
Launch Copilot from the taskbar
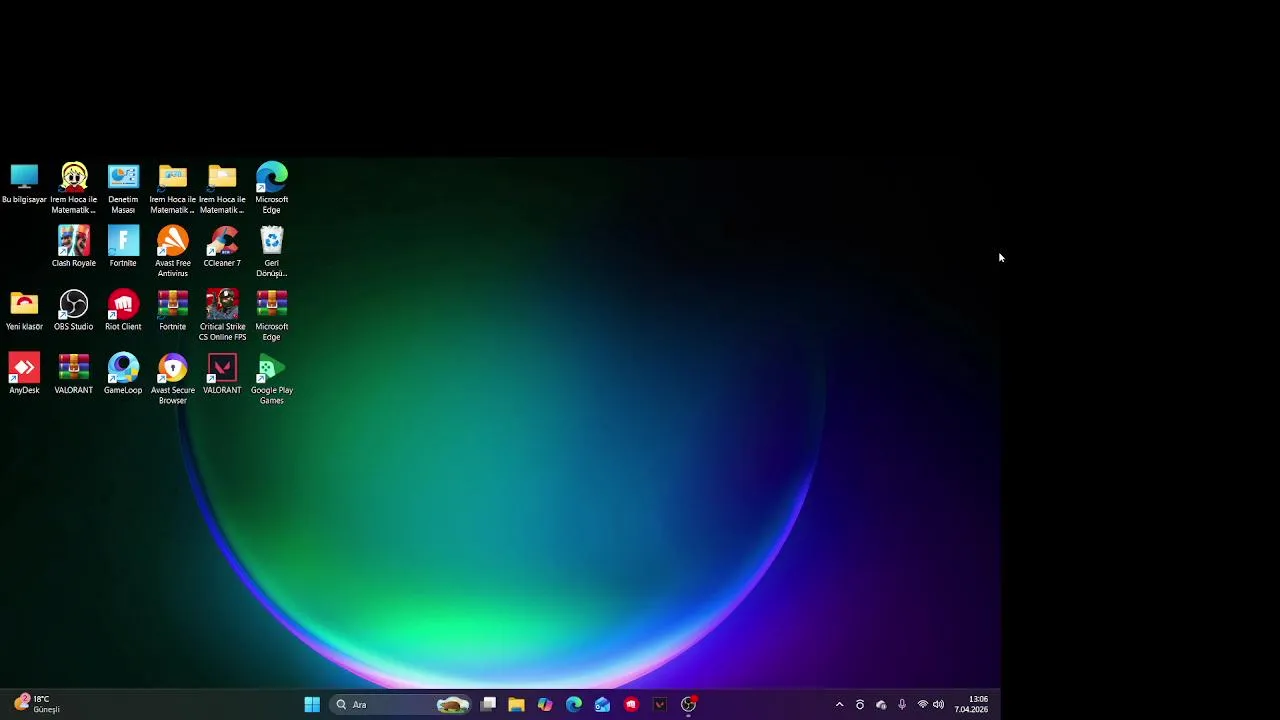click(545, 705)
